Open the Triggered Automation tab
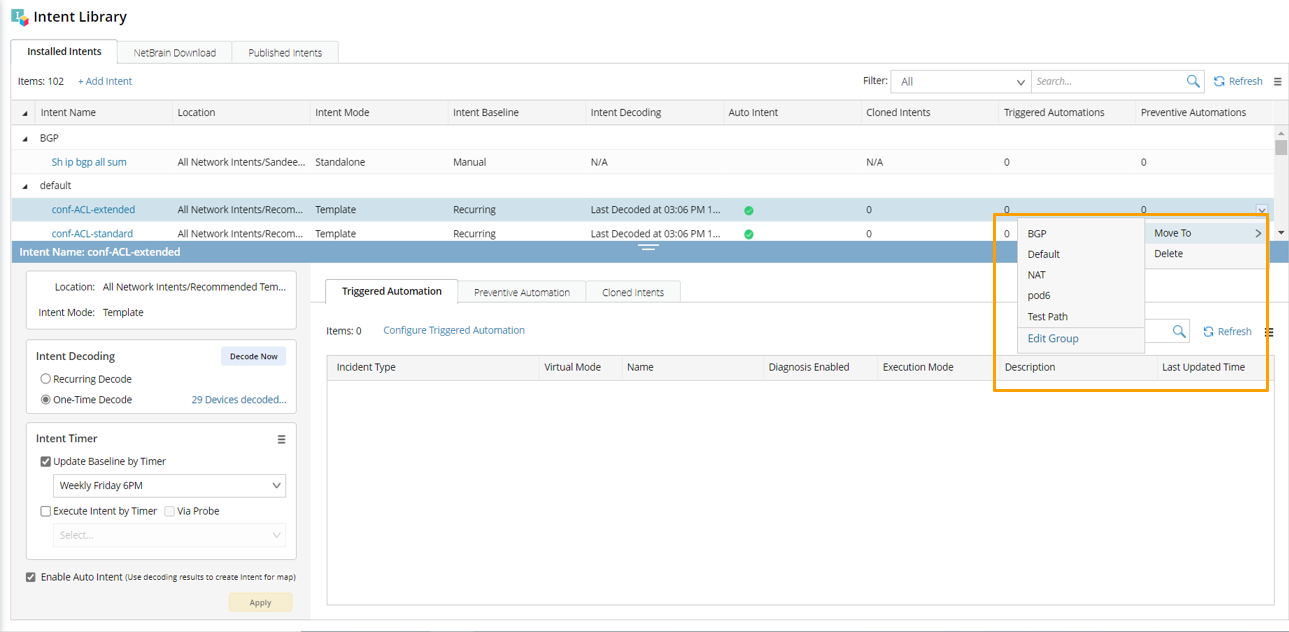This screenshot has width=1289, height=632. [391, 291]
